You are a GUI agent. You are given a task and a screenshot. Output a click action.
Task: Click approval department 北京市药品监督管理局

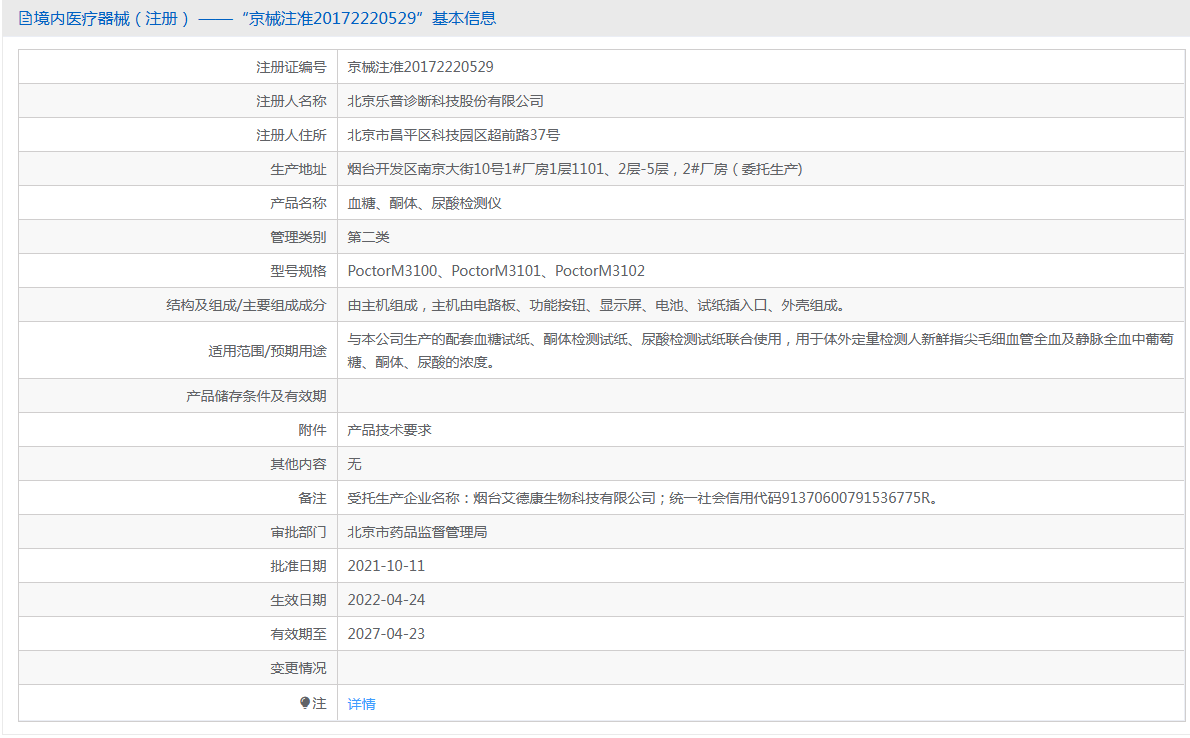pyautogui.click(x=417, y=532)
